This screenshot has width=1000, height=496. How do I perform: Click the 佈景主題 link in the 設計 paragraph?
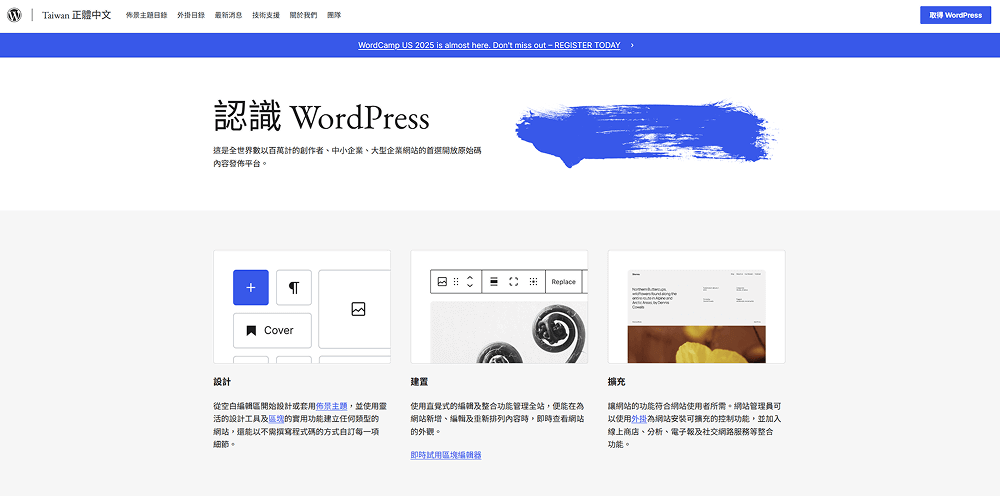332,405
